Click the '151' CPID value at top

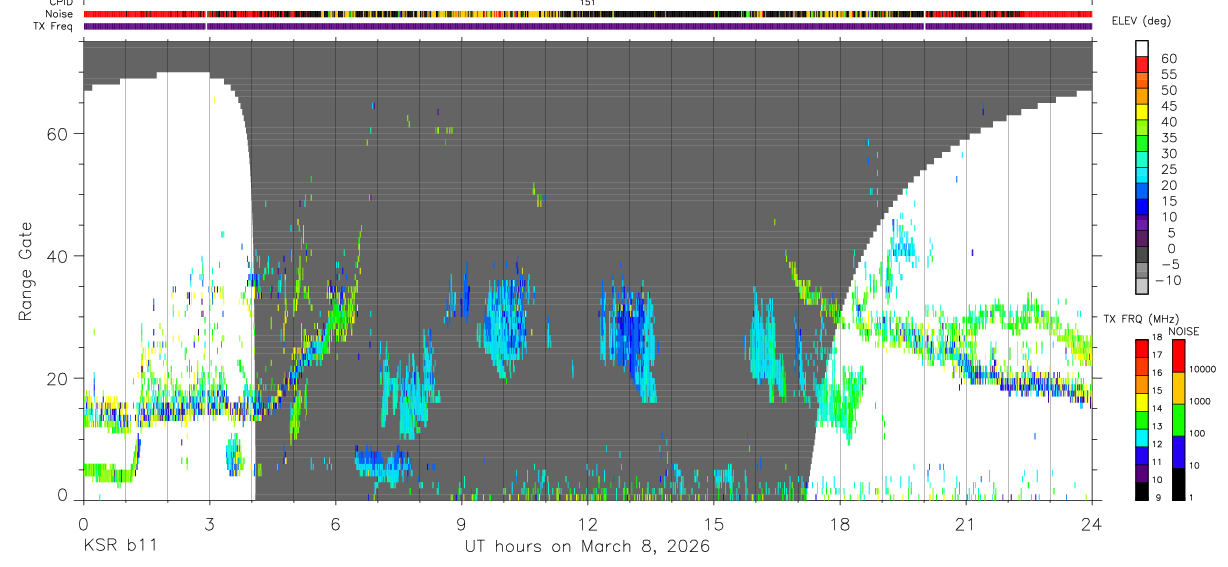coord(588,3)
